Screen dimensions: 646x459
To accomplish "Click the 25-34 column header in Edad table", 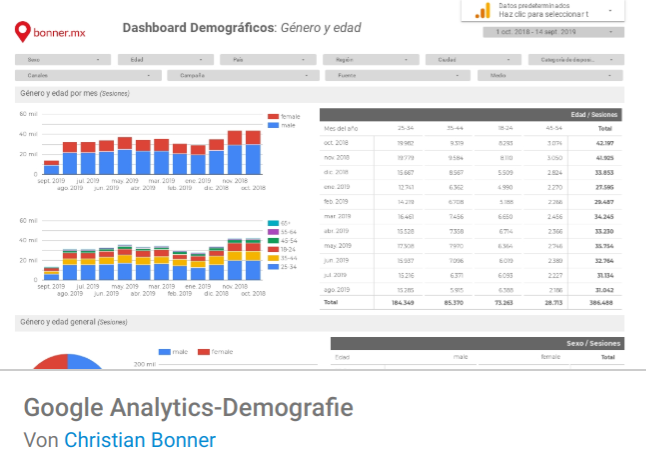I will 405,128.
